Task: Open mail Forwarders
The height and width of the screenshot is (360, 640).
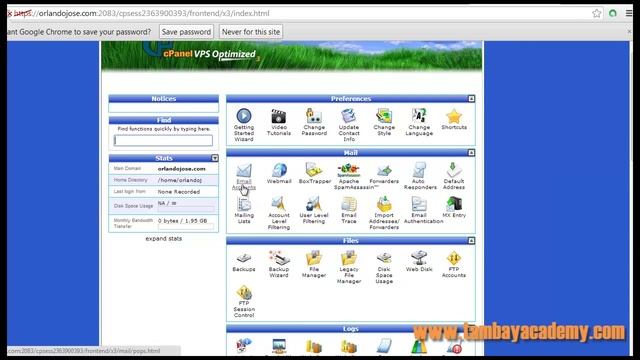Action: pos(384,173)
